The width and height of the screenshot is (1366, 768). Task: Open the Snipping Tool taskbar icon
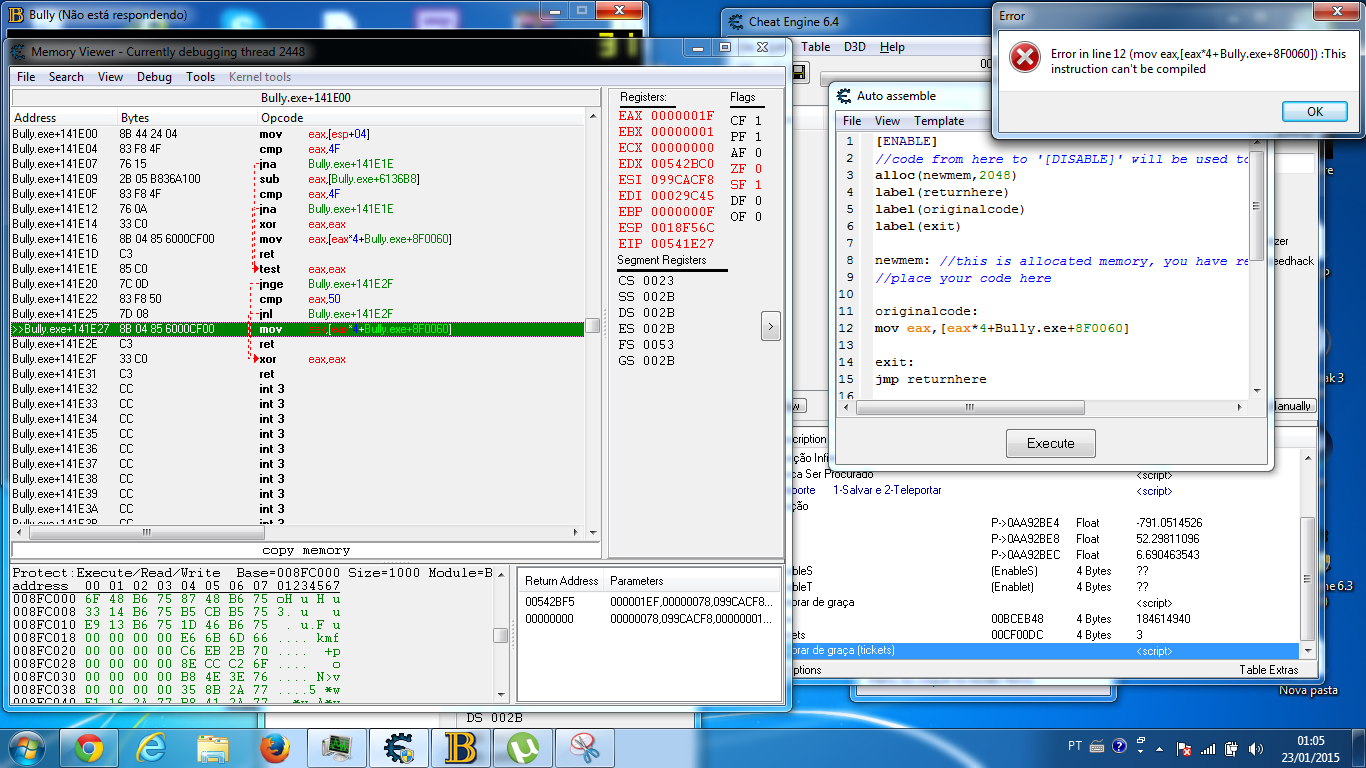(x=584, y=748)
